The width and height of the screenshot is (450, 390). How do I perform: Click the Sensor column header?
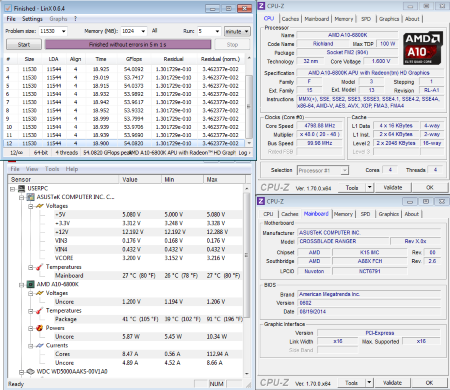(63, 179)
